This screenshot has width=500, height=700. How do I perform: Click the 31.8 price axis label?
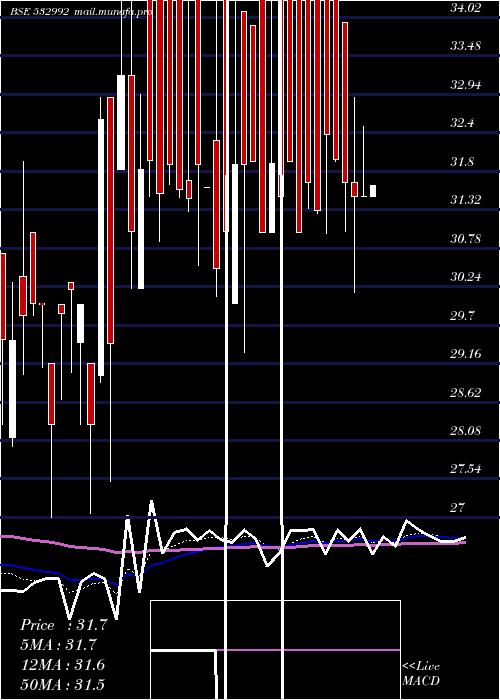(462, 162)
